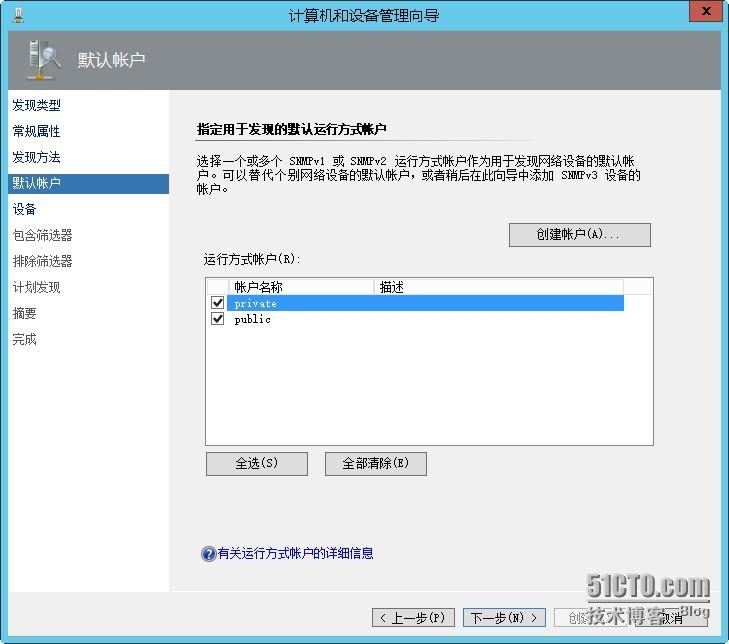Screen dimensions: 729x644
Task: Click the header checkbox column cell
Action: coord(217,286)
